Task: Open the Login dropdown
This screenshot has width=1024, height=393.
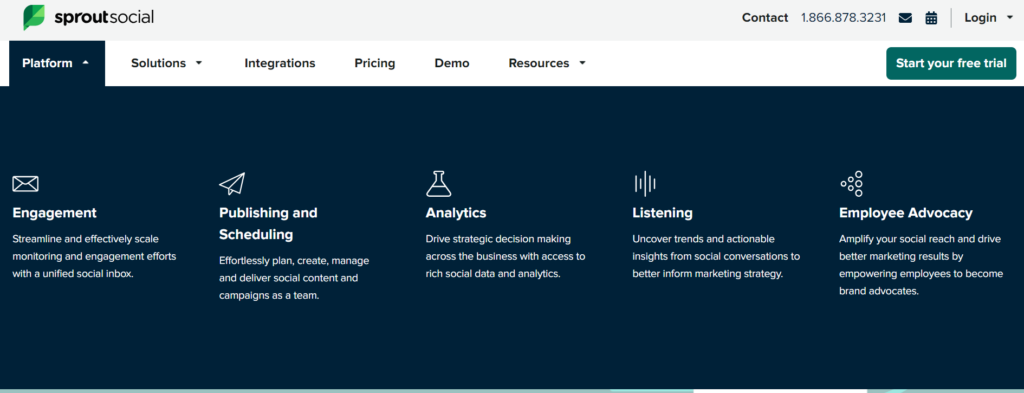Action: 989,18
